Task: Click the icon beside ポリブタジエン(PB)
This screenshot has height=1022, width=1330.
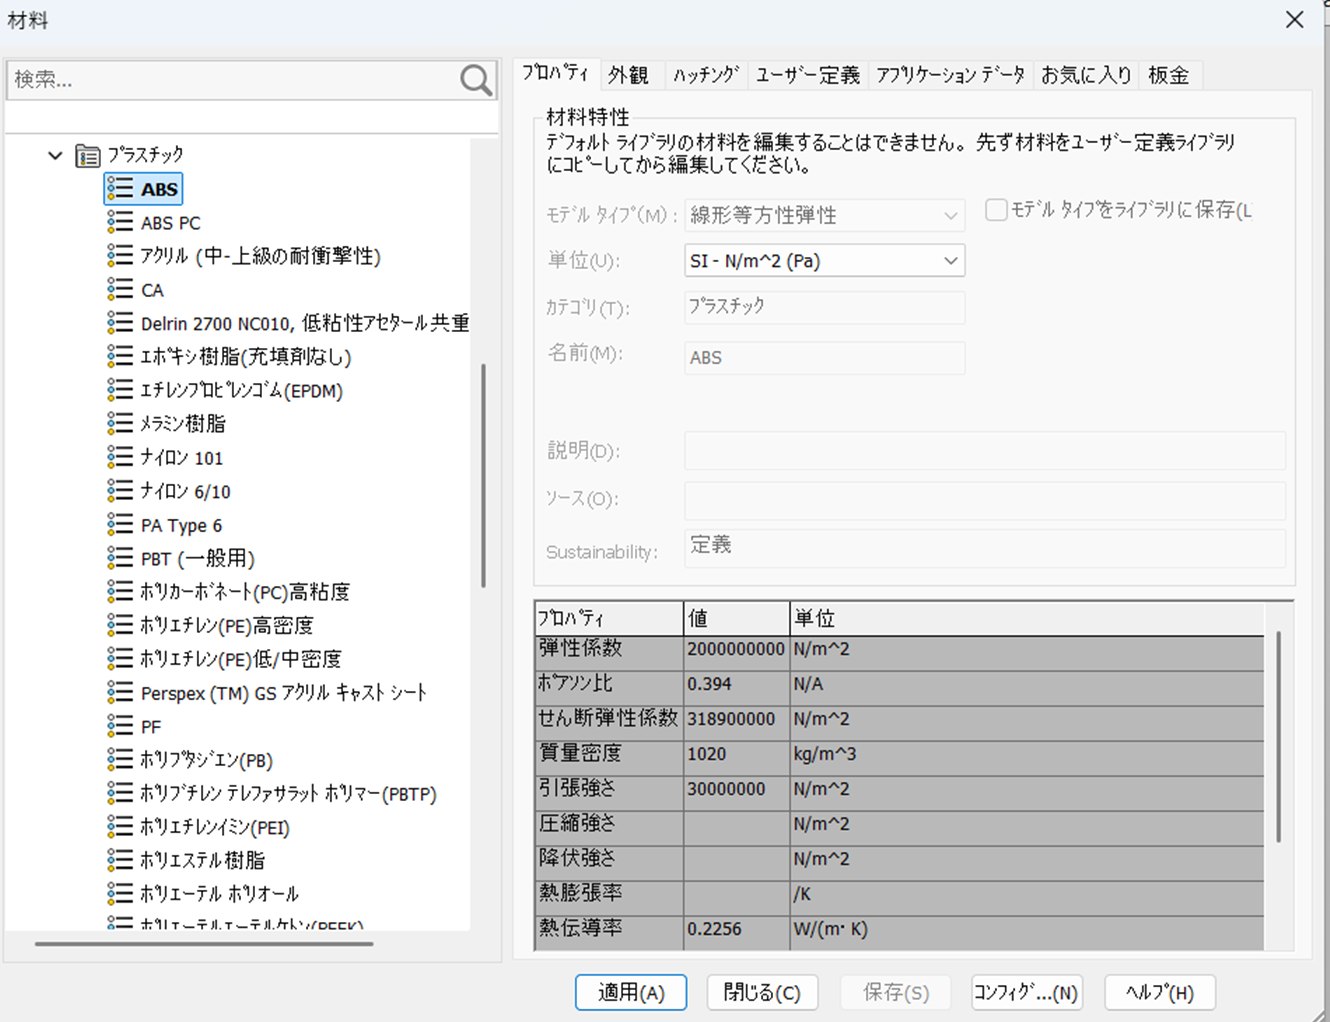Action: click(x=120, y=759)
